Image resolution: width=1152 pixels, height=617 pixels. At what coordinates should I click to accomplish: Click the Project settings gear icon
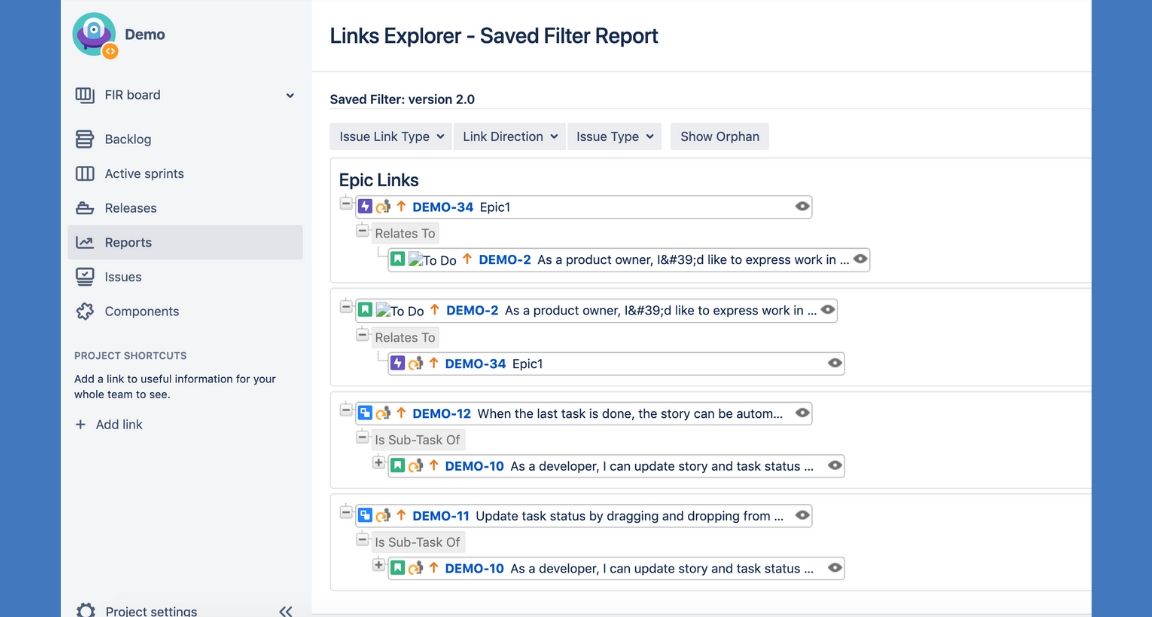86,610
